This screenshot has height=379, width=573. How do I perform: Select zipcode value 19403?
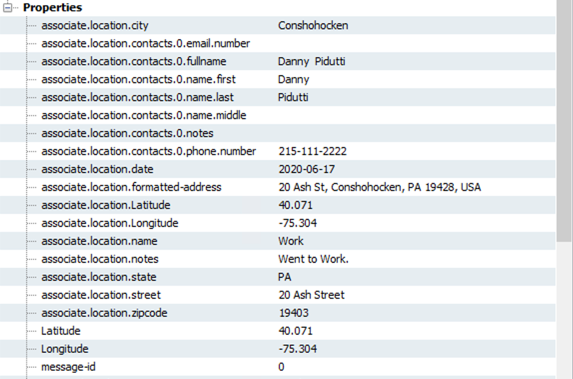pyautogui.click(x=294, y=313)
